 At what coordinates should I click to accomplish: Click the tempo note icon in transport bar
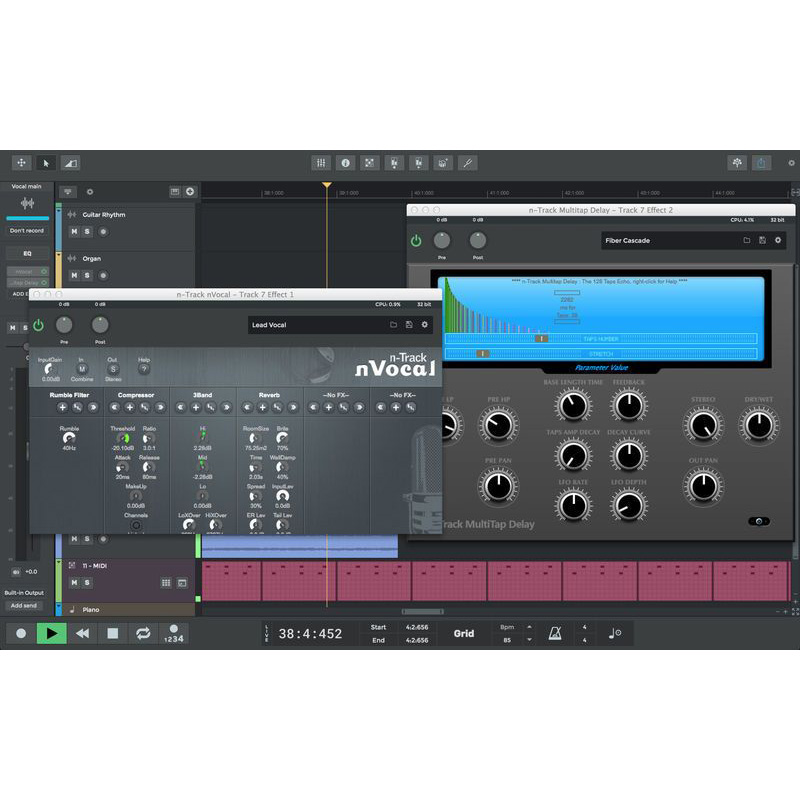615,633
